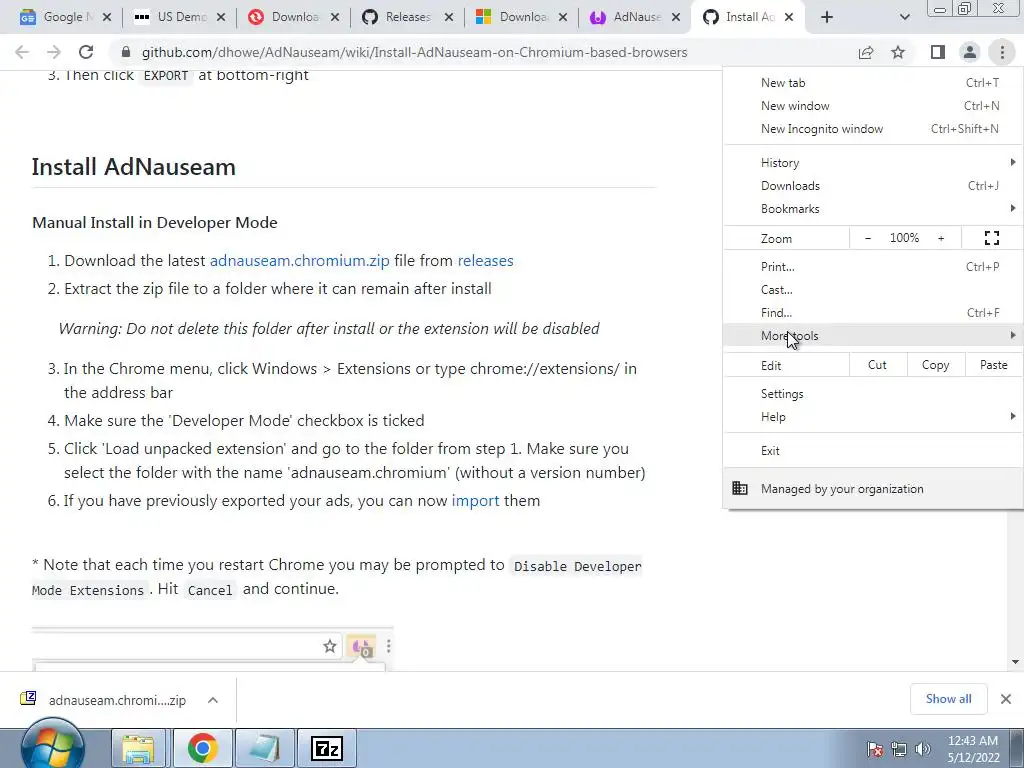Increase zoom with plus button
The image size is (1024, 768).
(941, 238)
